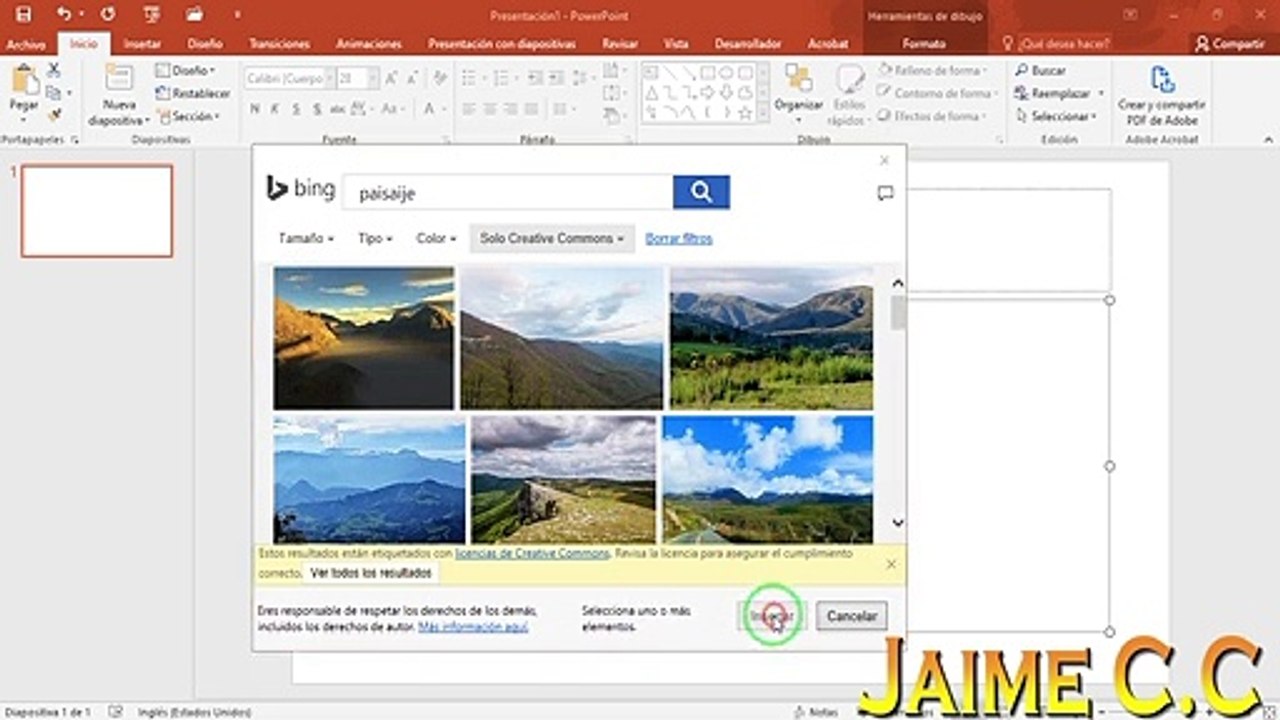
Task: Select the star shape in shapes gallery
Action: coord(745,113)
